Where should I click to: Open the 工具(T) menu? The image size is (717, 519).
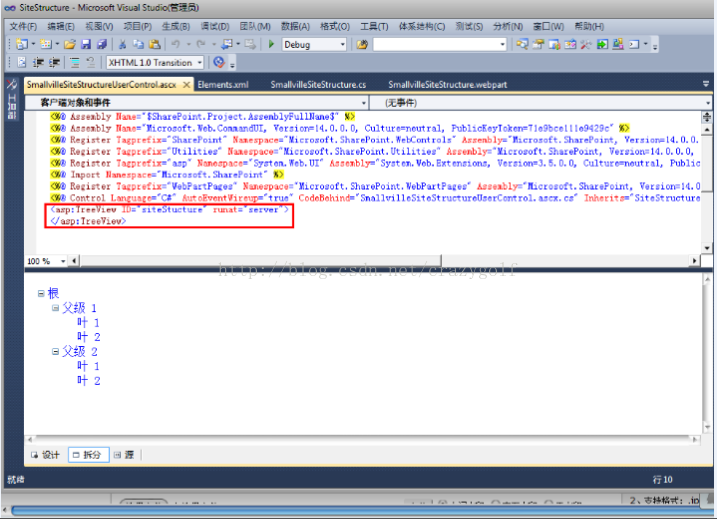tap(374, 27)
